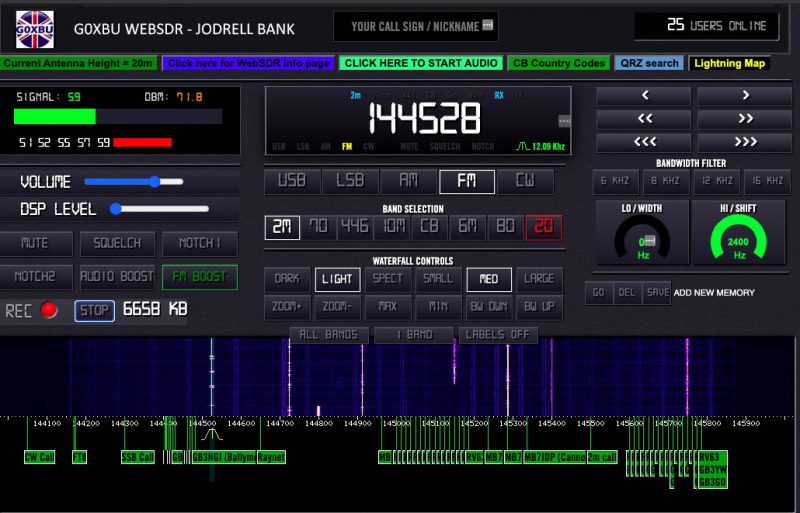Switch waterfall to DARK mode

287,279
